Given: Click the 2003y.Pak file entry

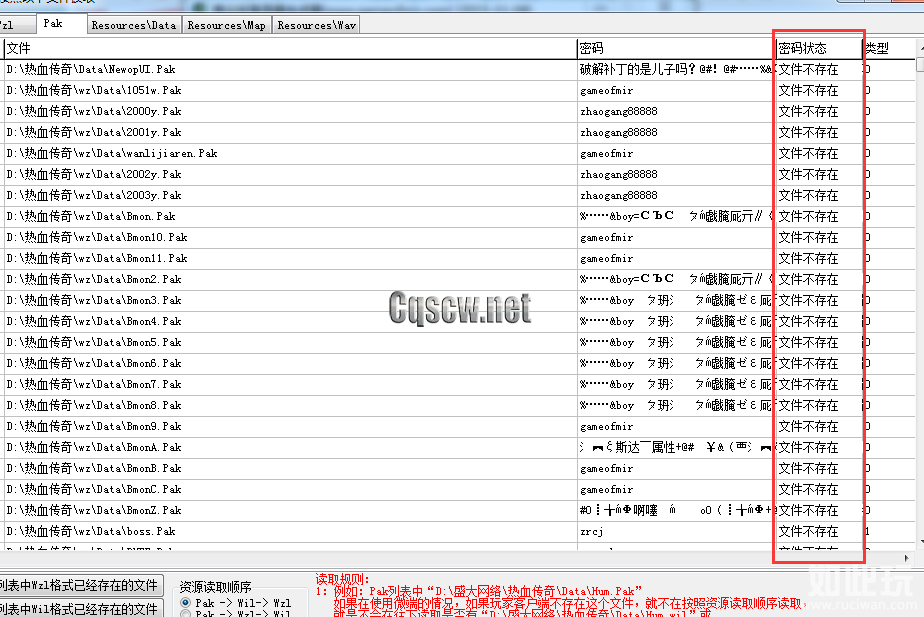Looking at the screenshot, I should (x=94, y=196).
